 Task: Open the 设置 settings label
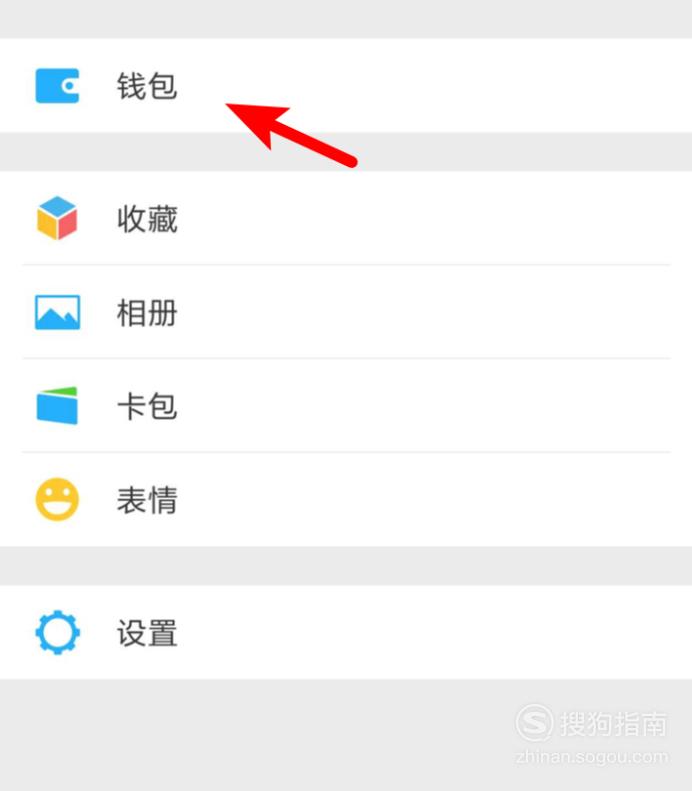pyautogui.click(x=147, y=633)
